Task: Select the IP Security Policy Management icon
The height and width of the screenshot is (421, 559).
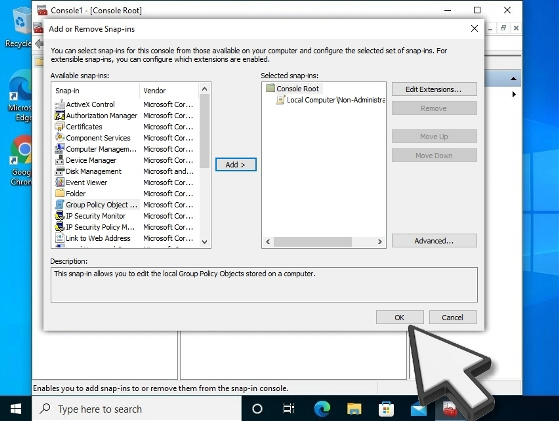Action: [x=60, y=227]
